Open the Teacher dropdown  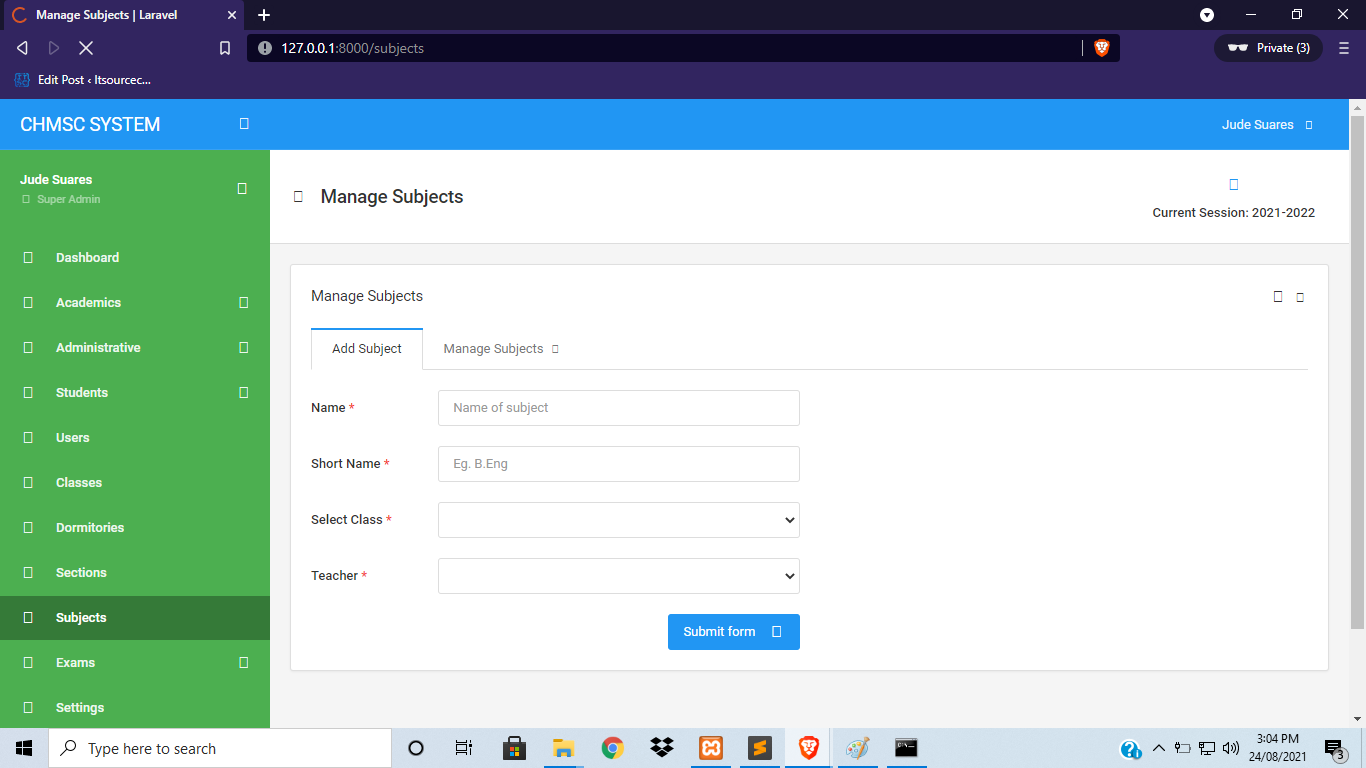point(618,575)
